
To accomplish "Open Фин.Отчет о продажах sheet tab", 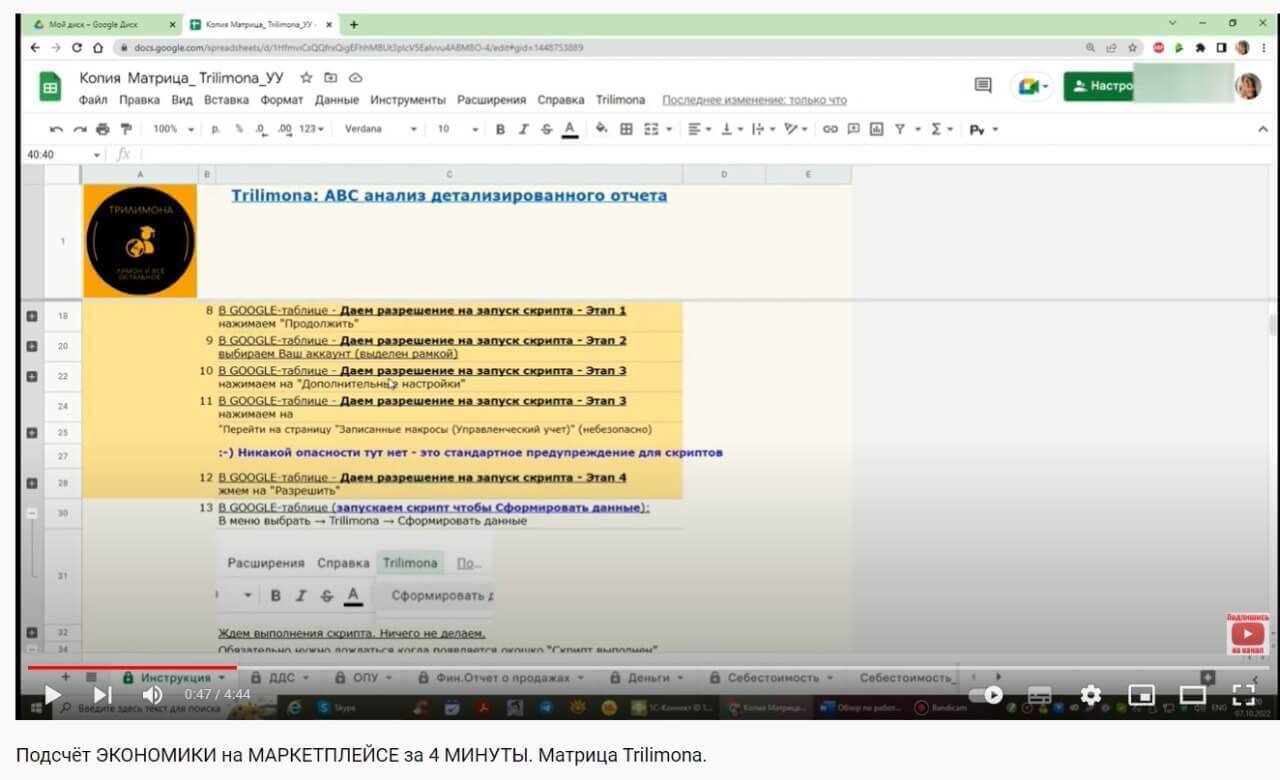I will (x=501, y=678).
